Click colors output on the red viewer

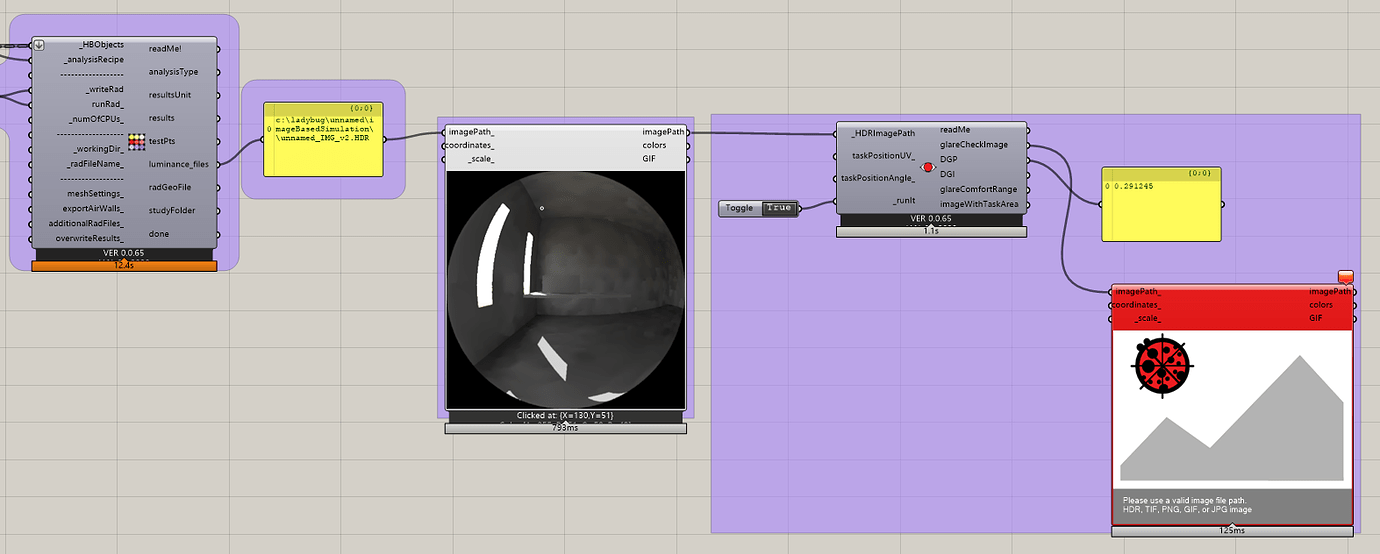point(1321,304)
